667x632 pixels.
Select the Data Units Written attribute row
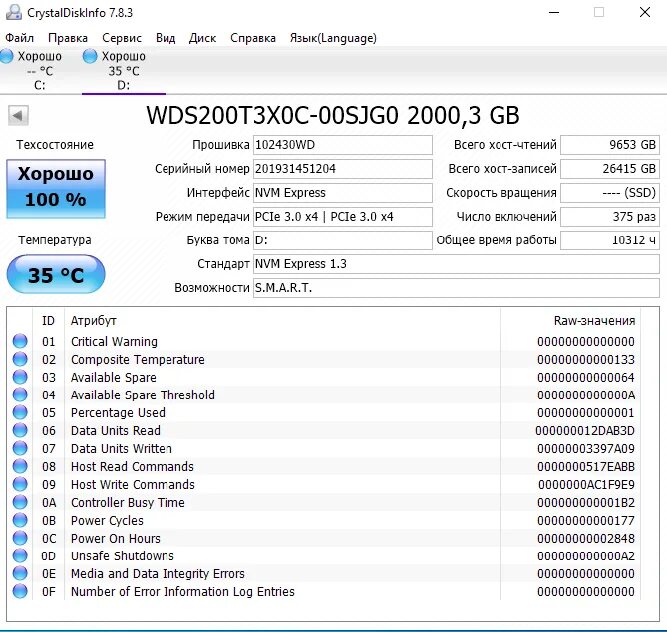pyautogui.click(x=325, y=448)
